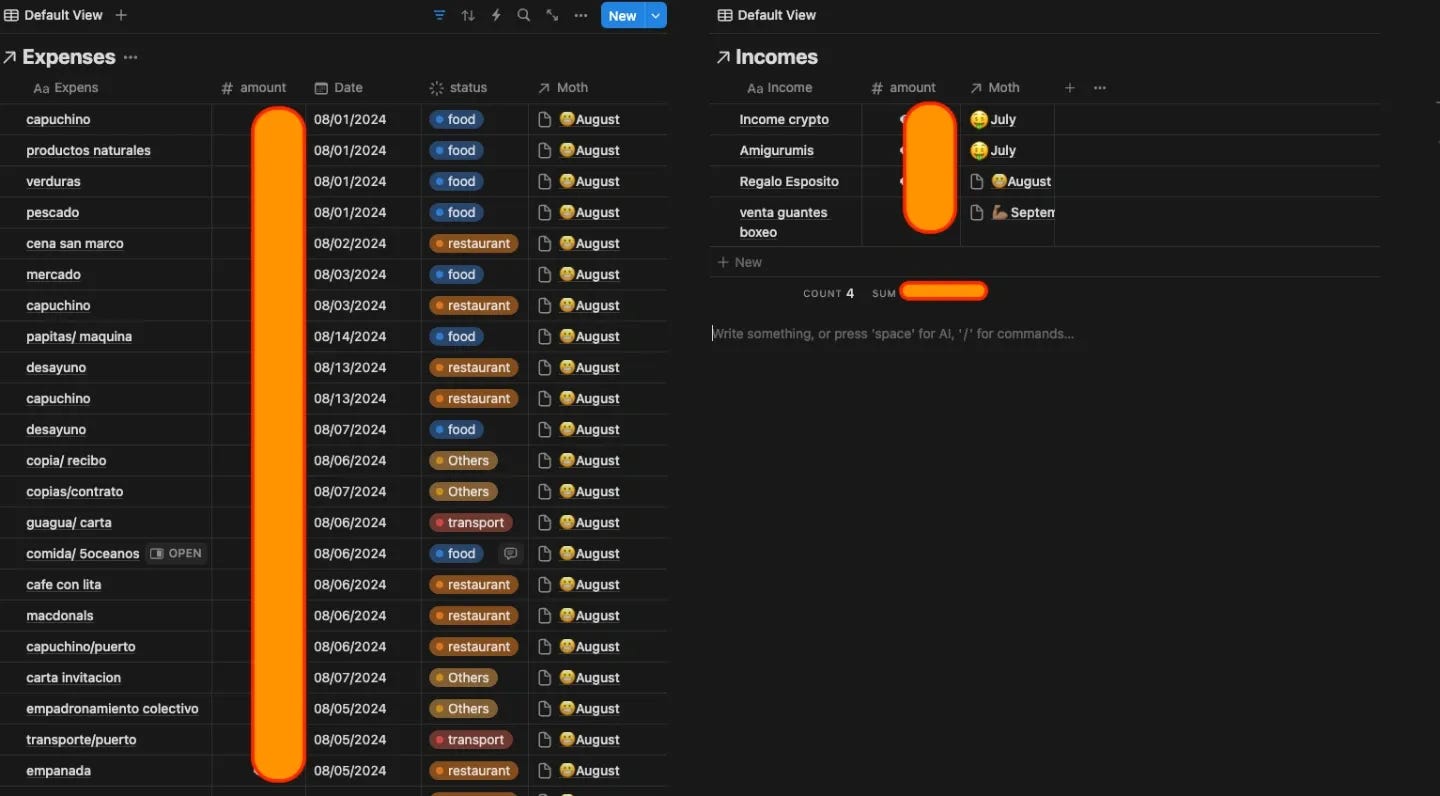1440x796 pixels.
Task: Click the search magnifier icon
Action: coord(524,16)
